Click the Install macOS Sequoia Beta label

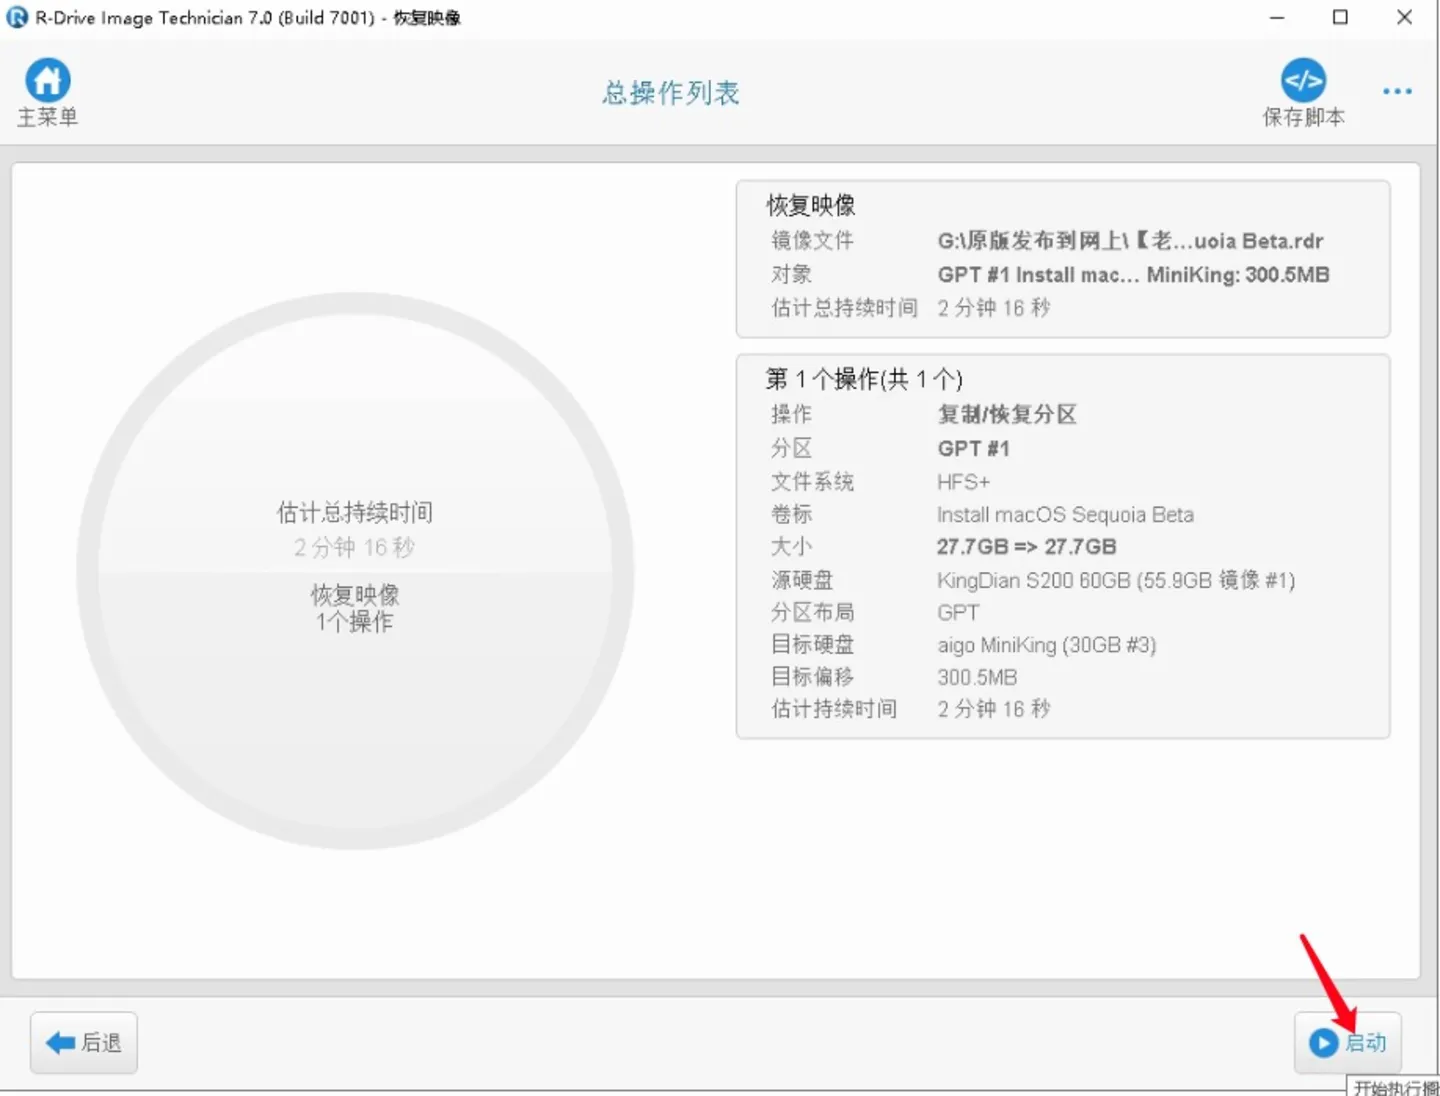point(1065,514)
